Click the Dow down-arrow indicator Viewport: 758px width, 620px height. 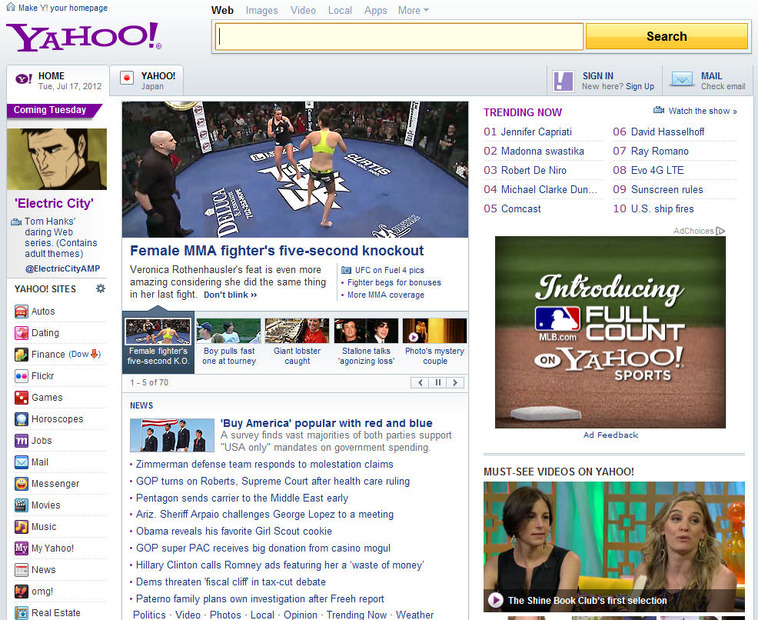95,354
